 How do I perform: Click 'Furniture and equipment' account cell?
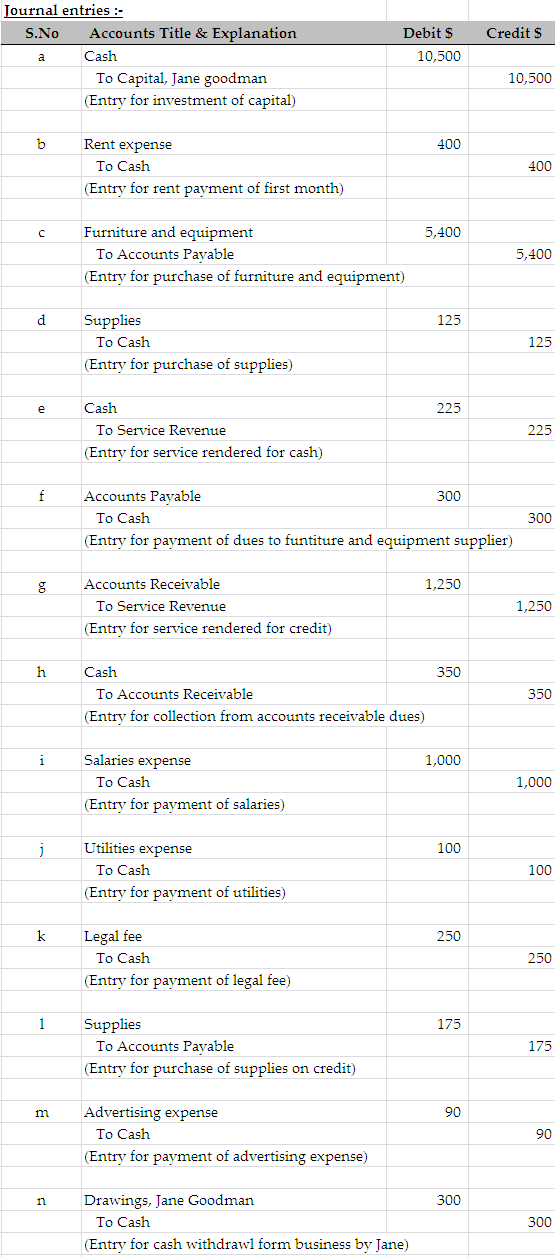coord(168,232)
